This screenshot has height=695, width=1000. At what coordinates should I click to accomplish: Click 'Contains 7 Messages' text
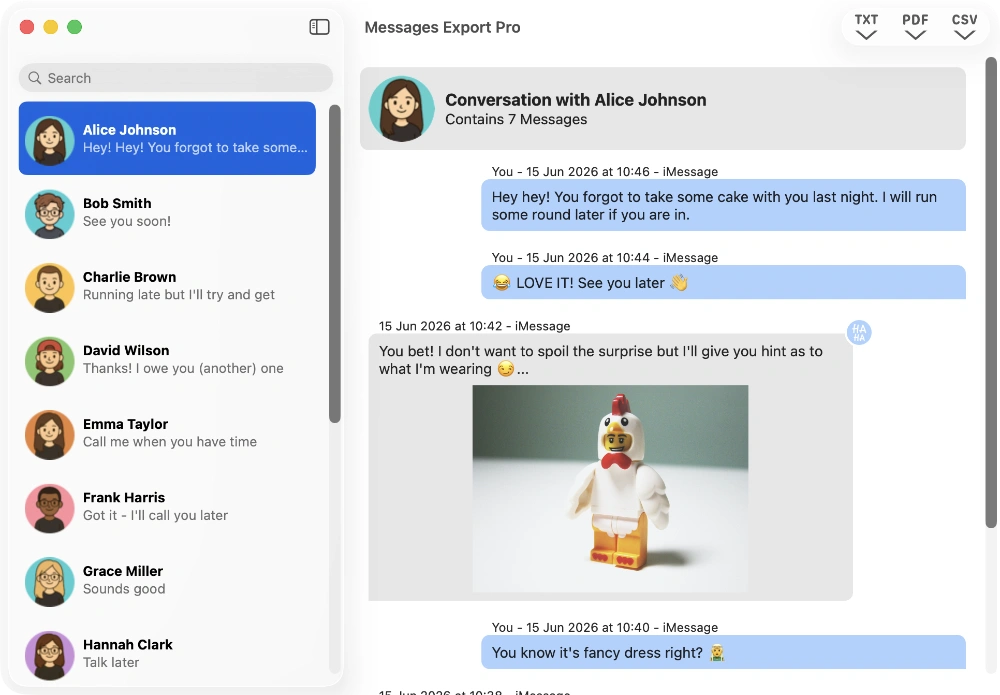pyautogui.click(x=516, y=120)
